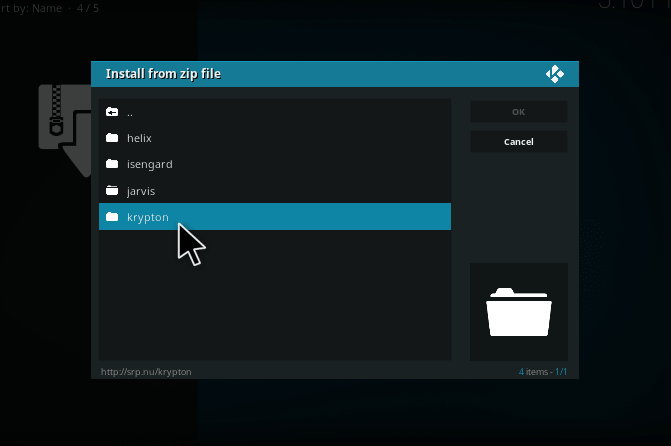Open the jarvis folder

coord(275,190)
